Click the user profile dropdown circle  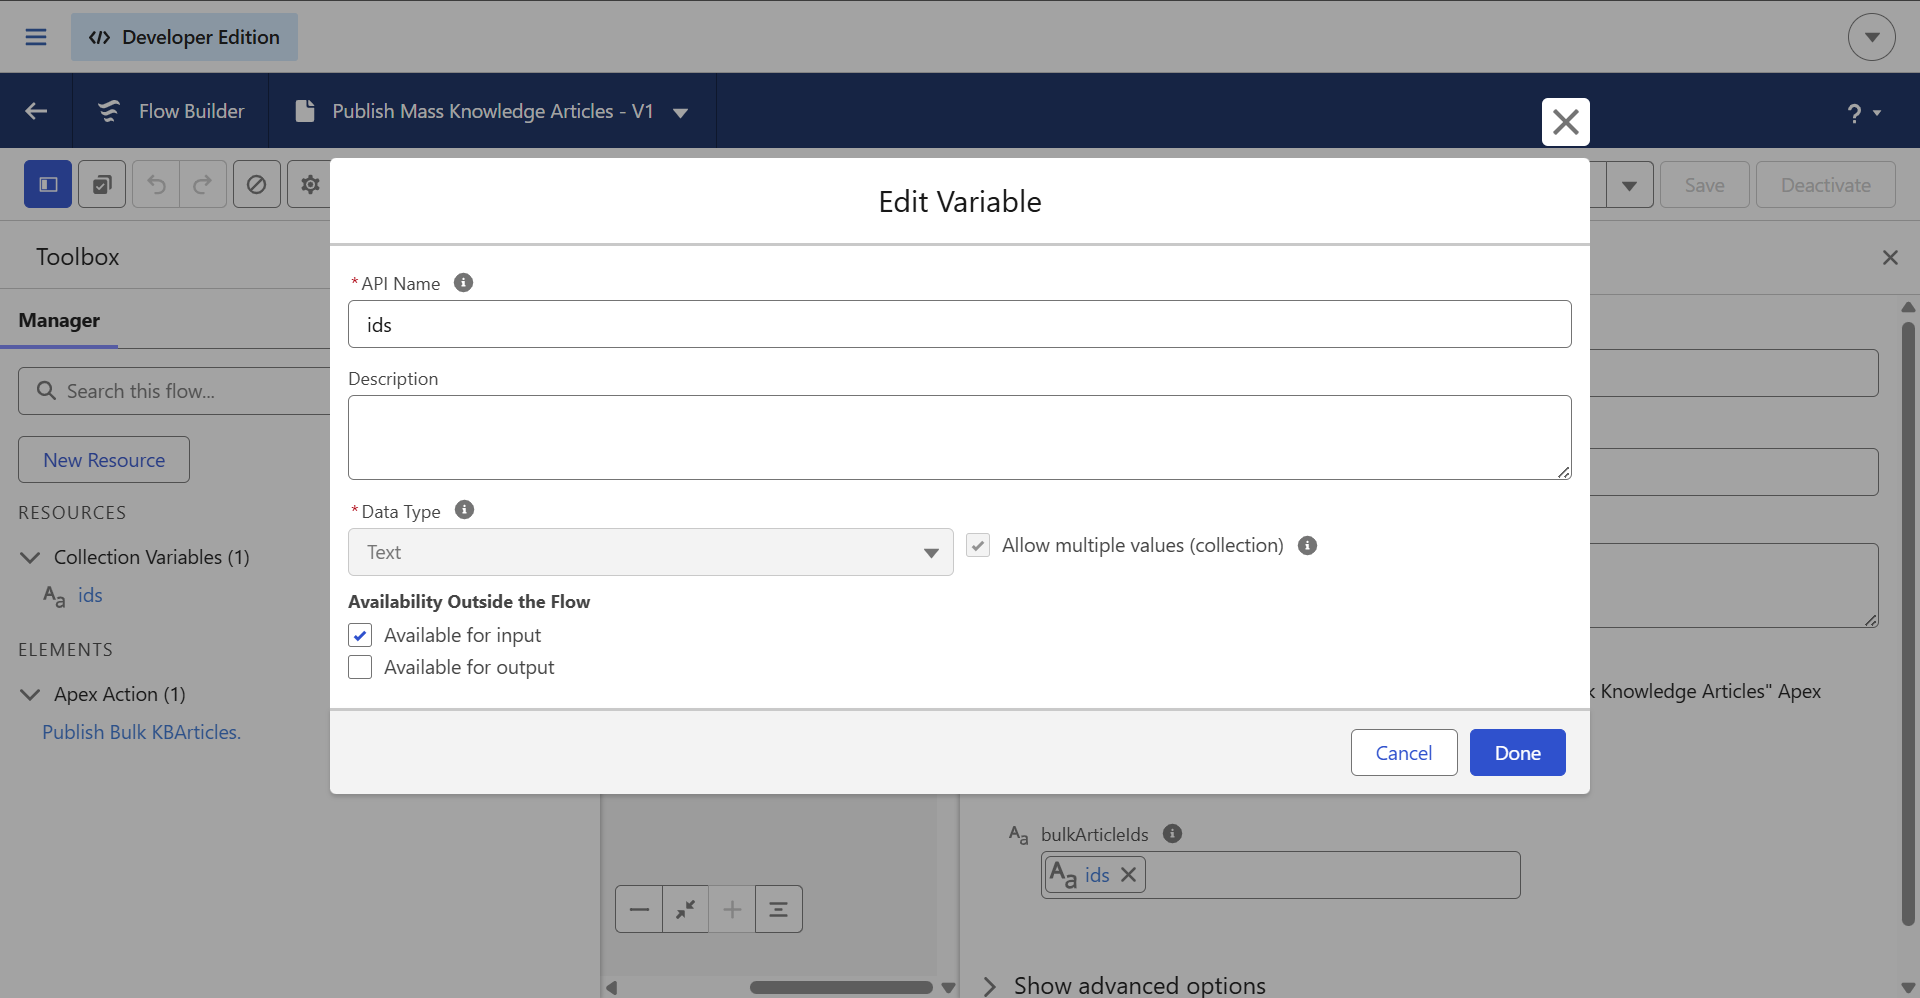tap(1872, 37)
